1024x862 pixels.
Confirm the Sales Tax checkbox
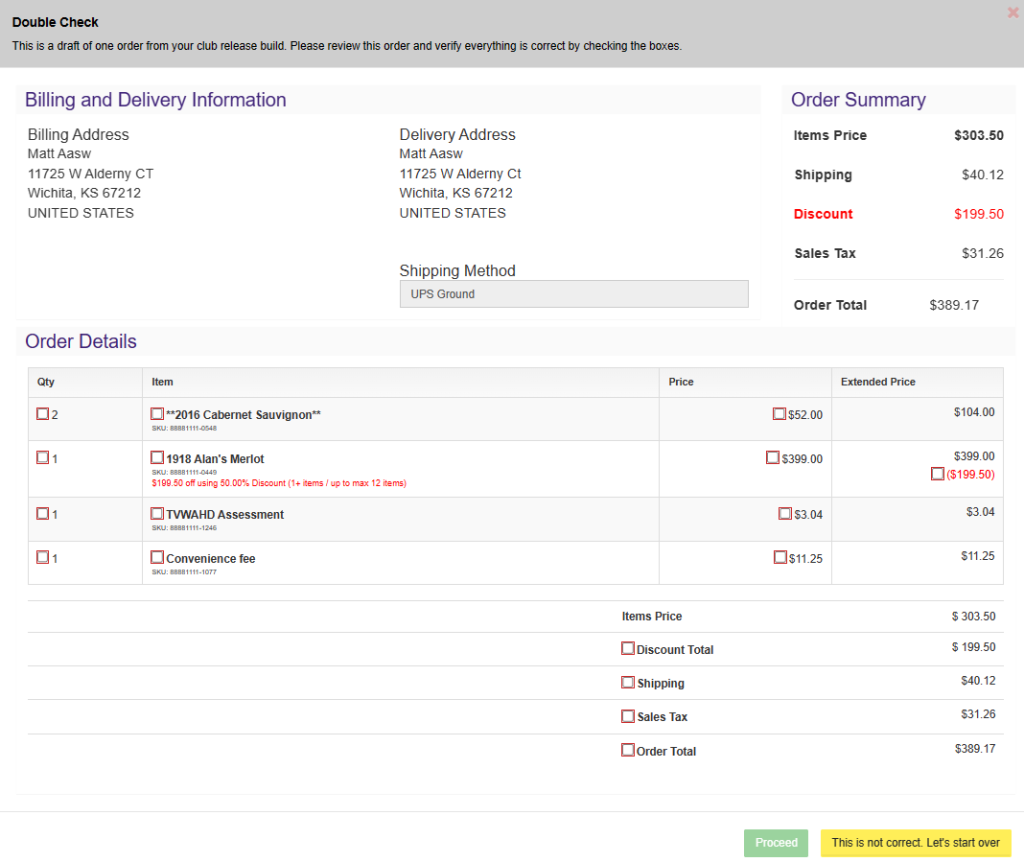coord(628,716)
